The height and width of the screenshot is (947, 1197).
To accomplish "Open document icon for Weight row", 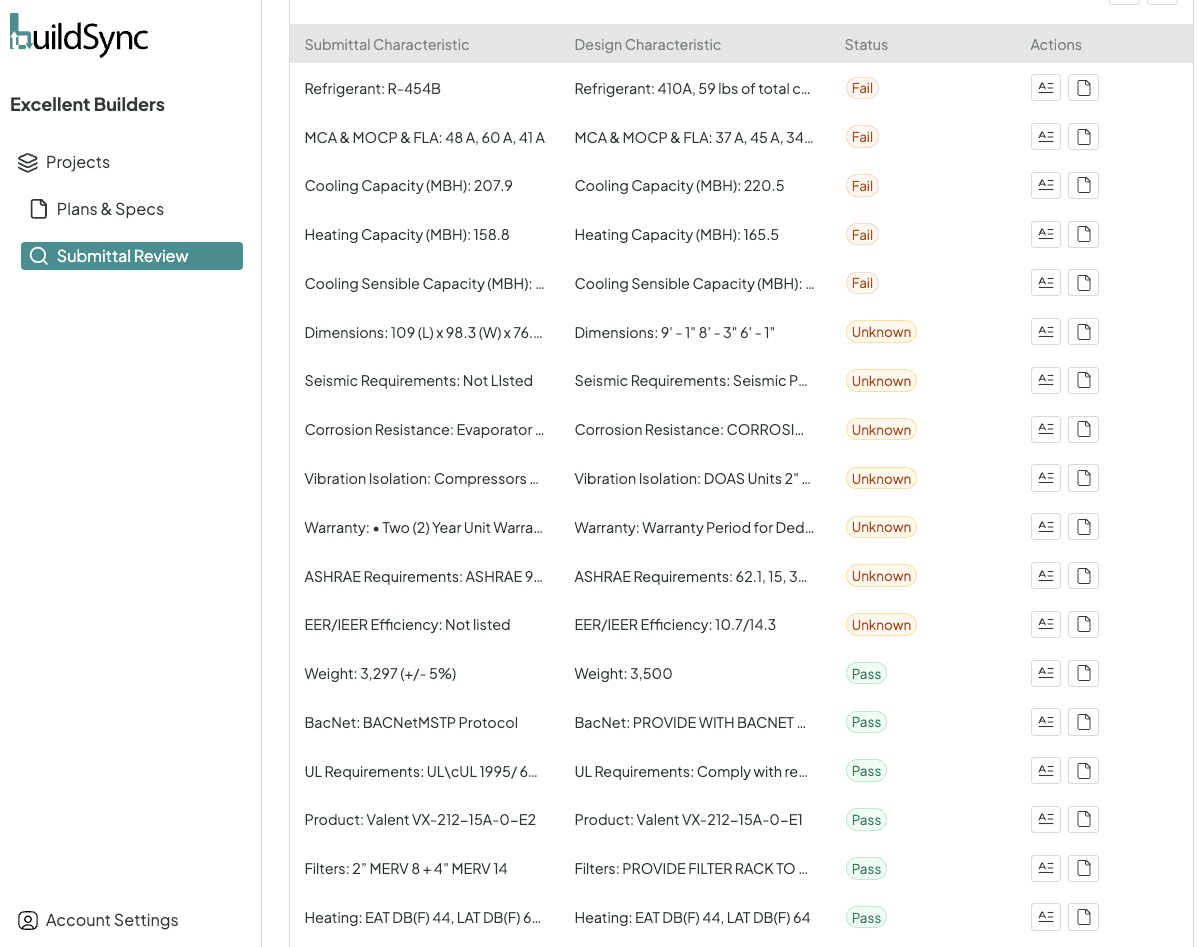I will click(1083, 673).
